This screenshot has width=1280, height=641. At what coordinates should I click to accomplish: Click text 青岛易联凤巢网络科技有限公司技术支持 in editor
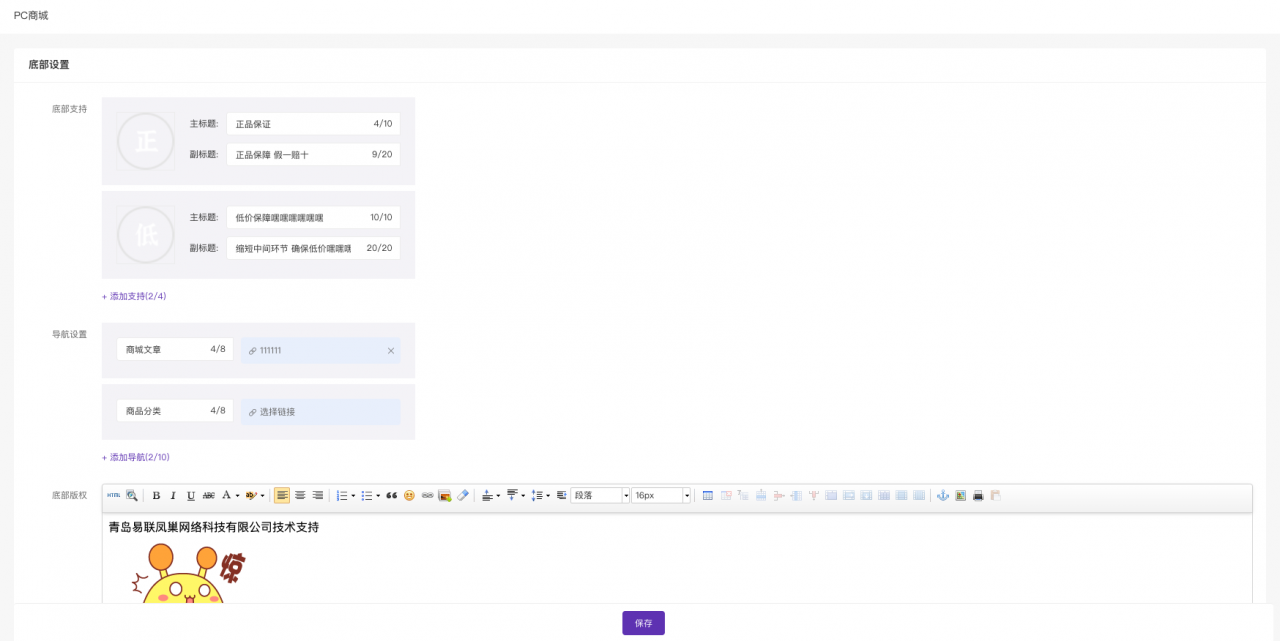coord(214,527)
